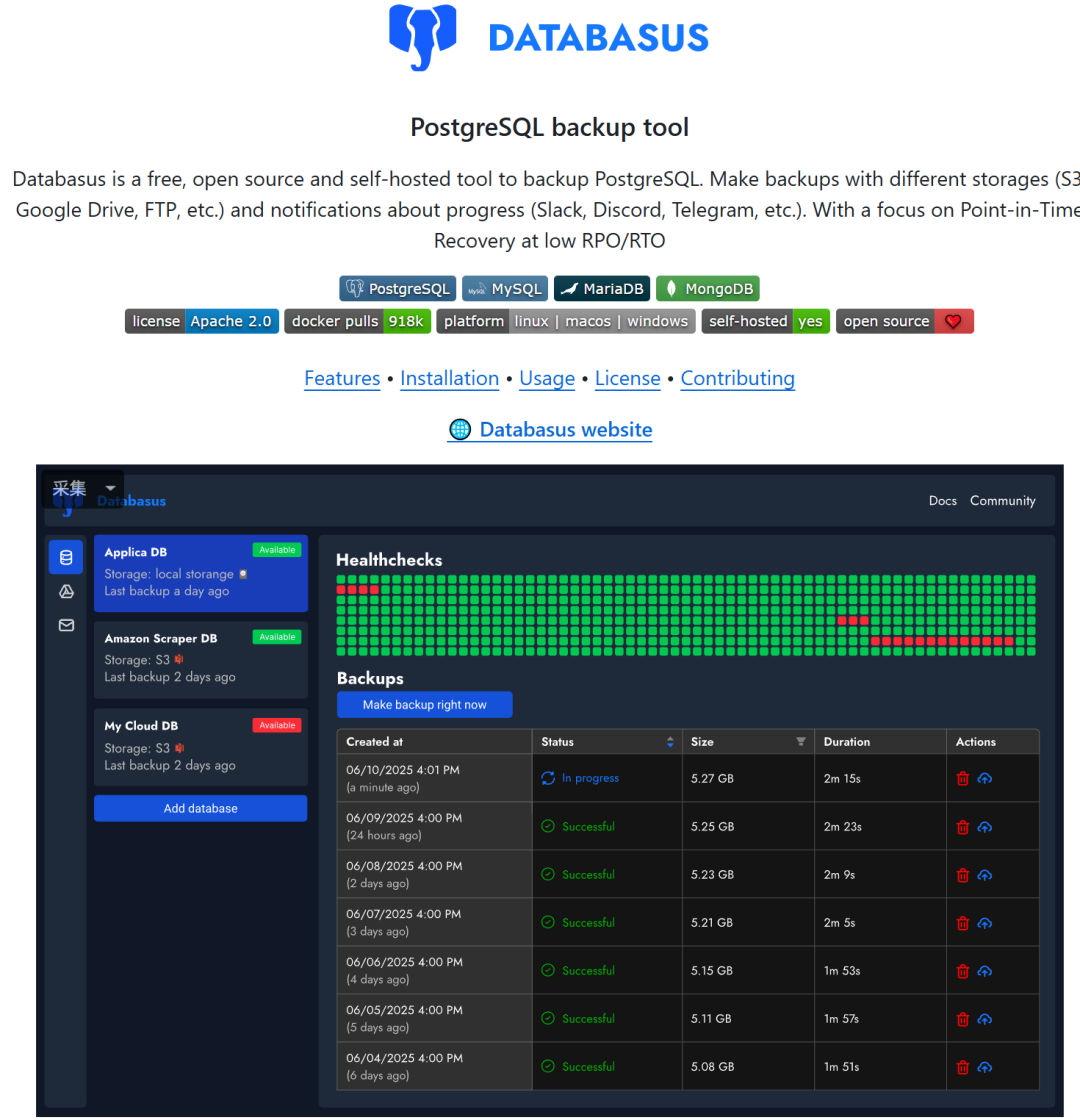Click the MySQL badge

coord(505,289)
